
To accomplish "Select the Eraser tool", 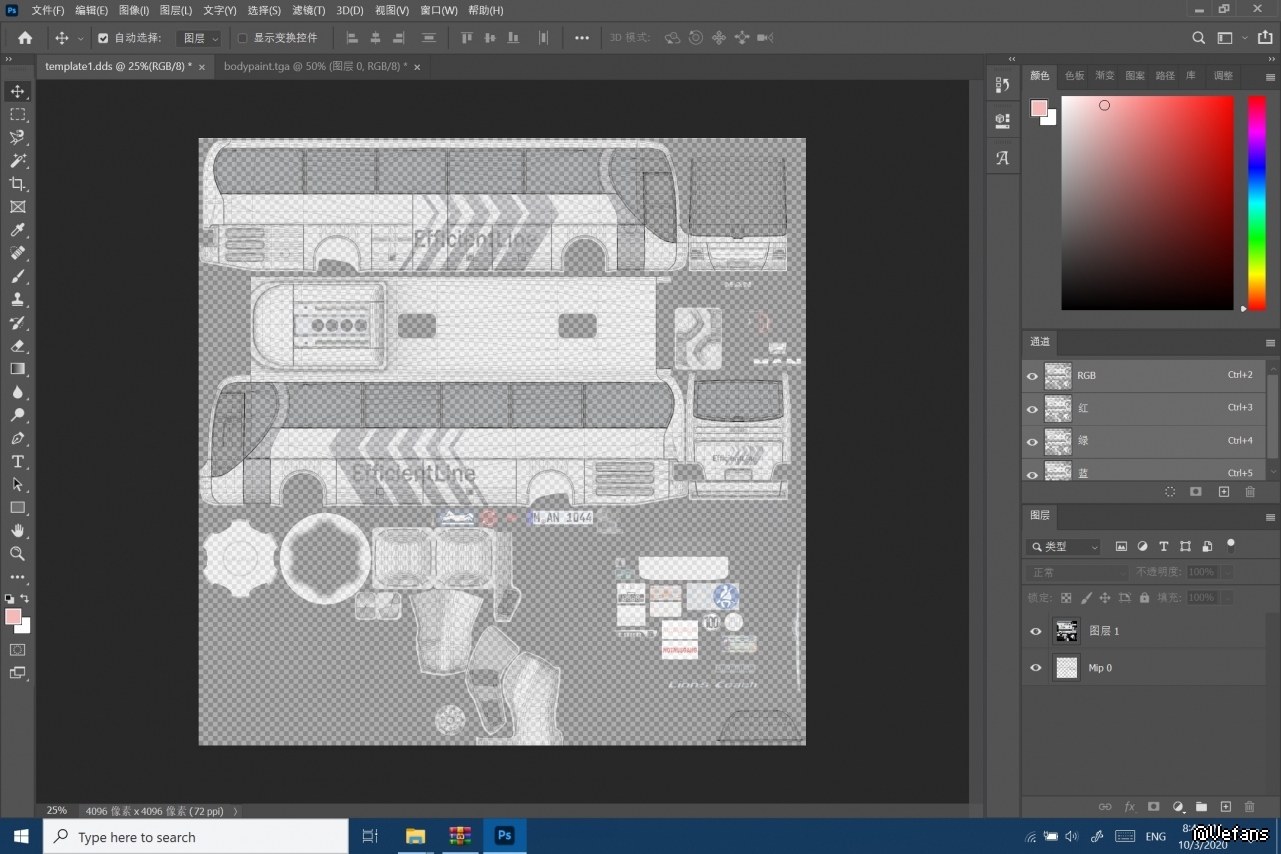I will (x=17, y=346).
